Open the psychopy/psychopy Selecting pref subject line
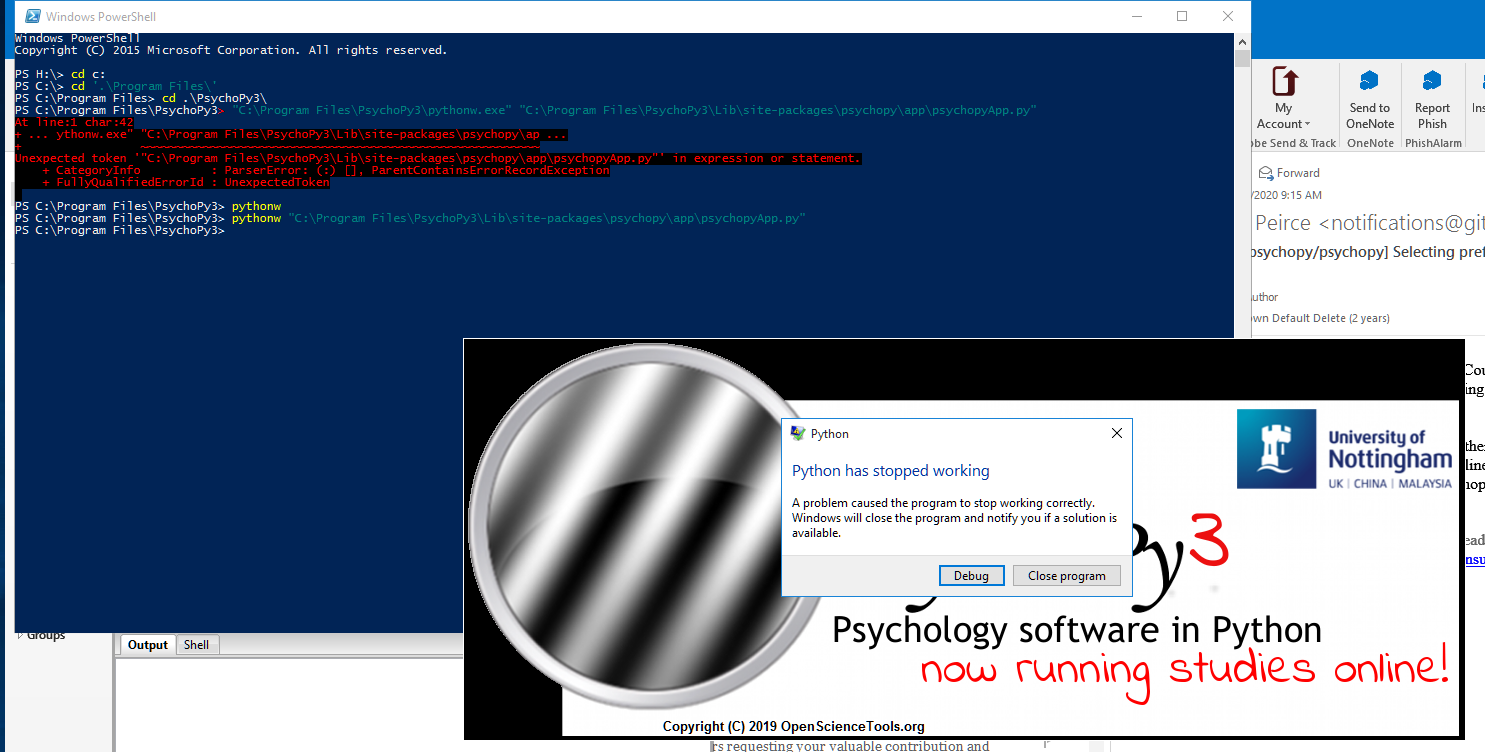The image size is (1485, 752). tap(1363, 252)
